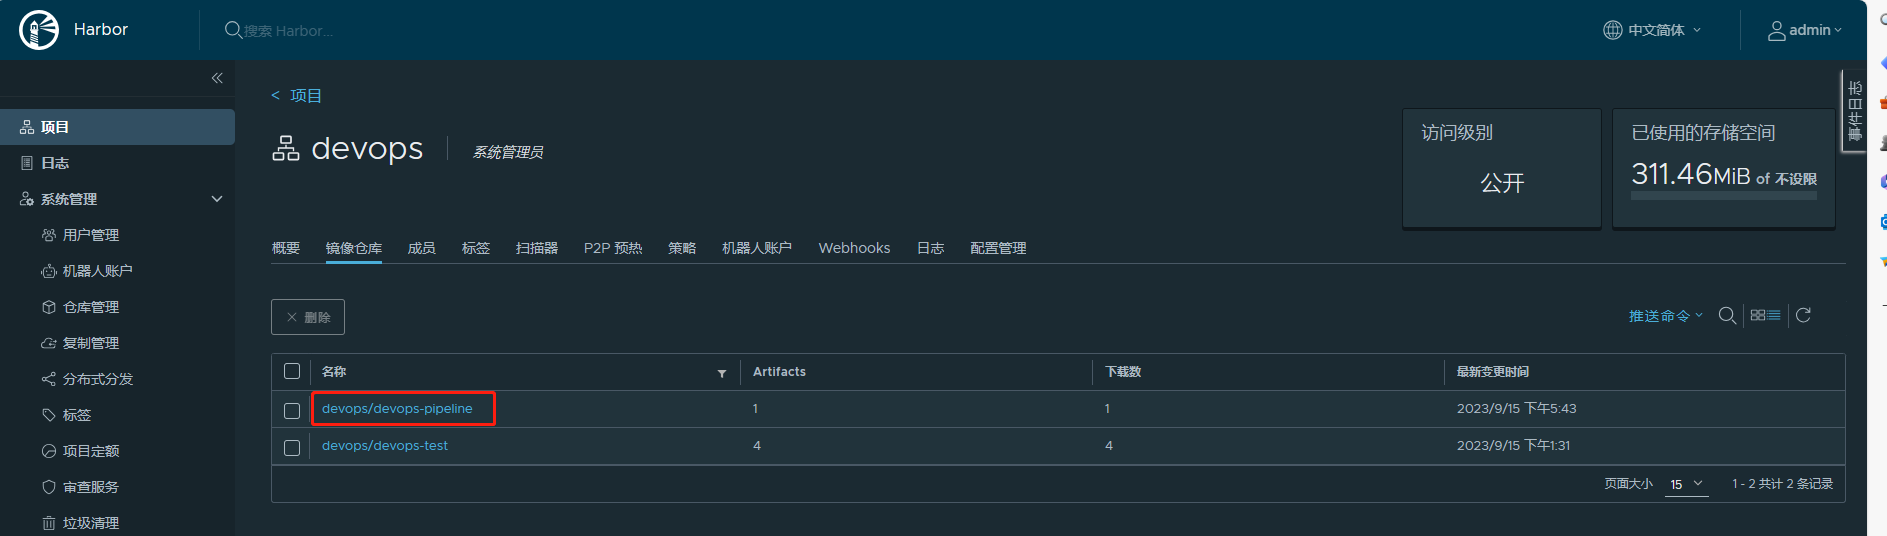The height and width of the screenshot is (536, 1887).
Task: Open 机器人账户 in the sidebar
Action: (97, 271)
